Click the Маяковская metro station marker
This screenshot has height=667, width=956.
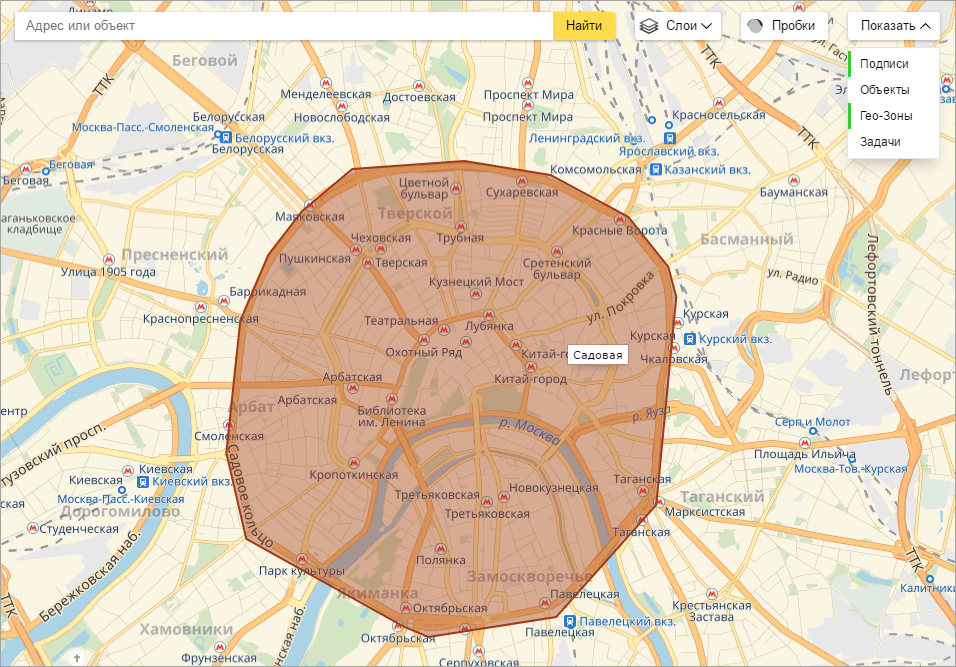(283, 216)
